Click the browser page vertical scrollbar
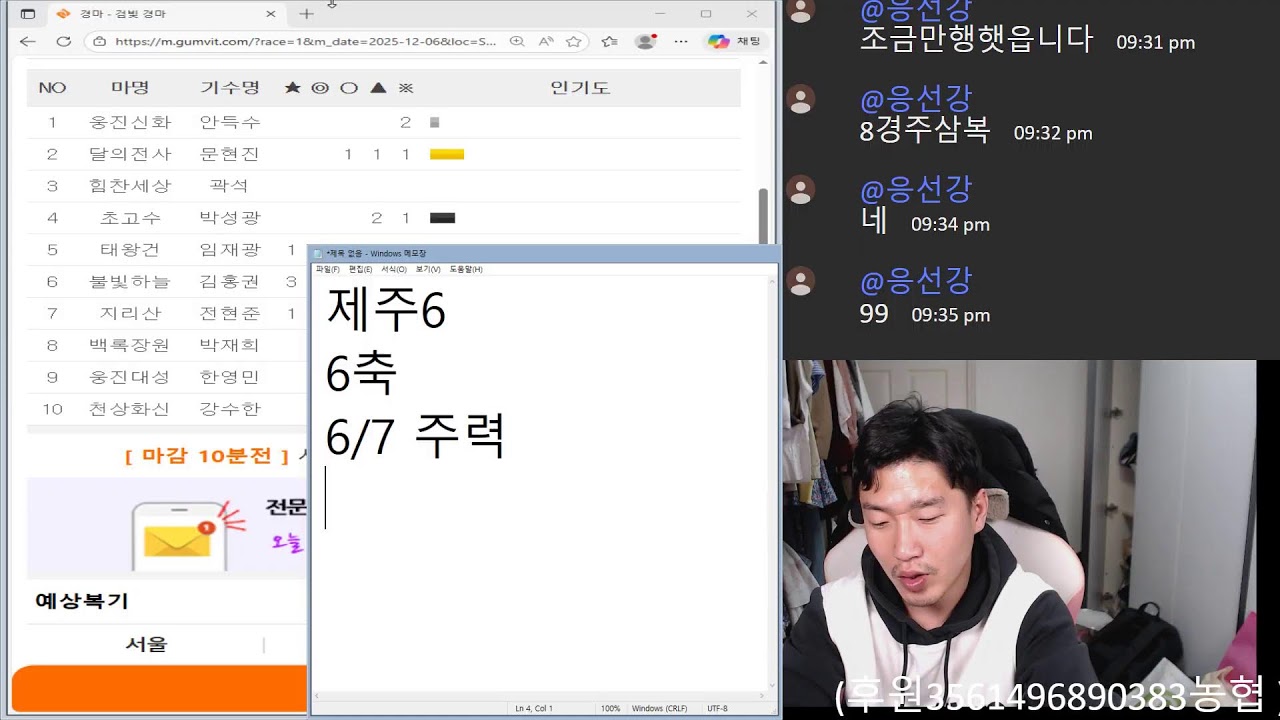This screenshot has width=1280, height=720. 764,215
